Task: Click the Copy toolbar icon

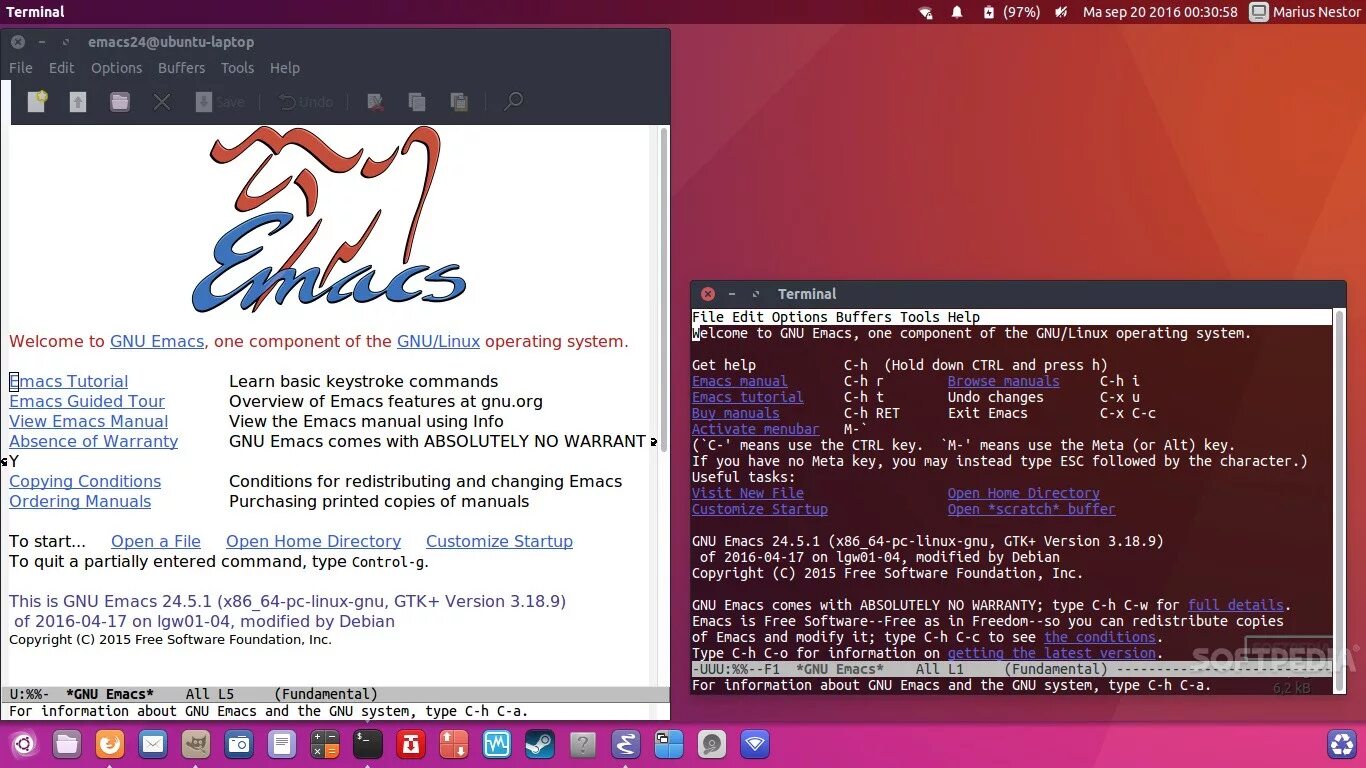Action: 417,101
